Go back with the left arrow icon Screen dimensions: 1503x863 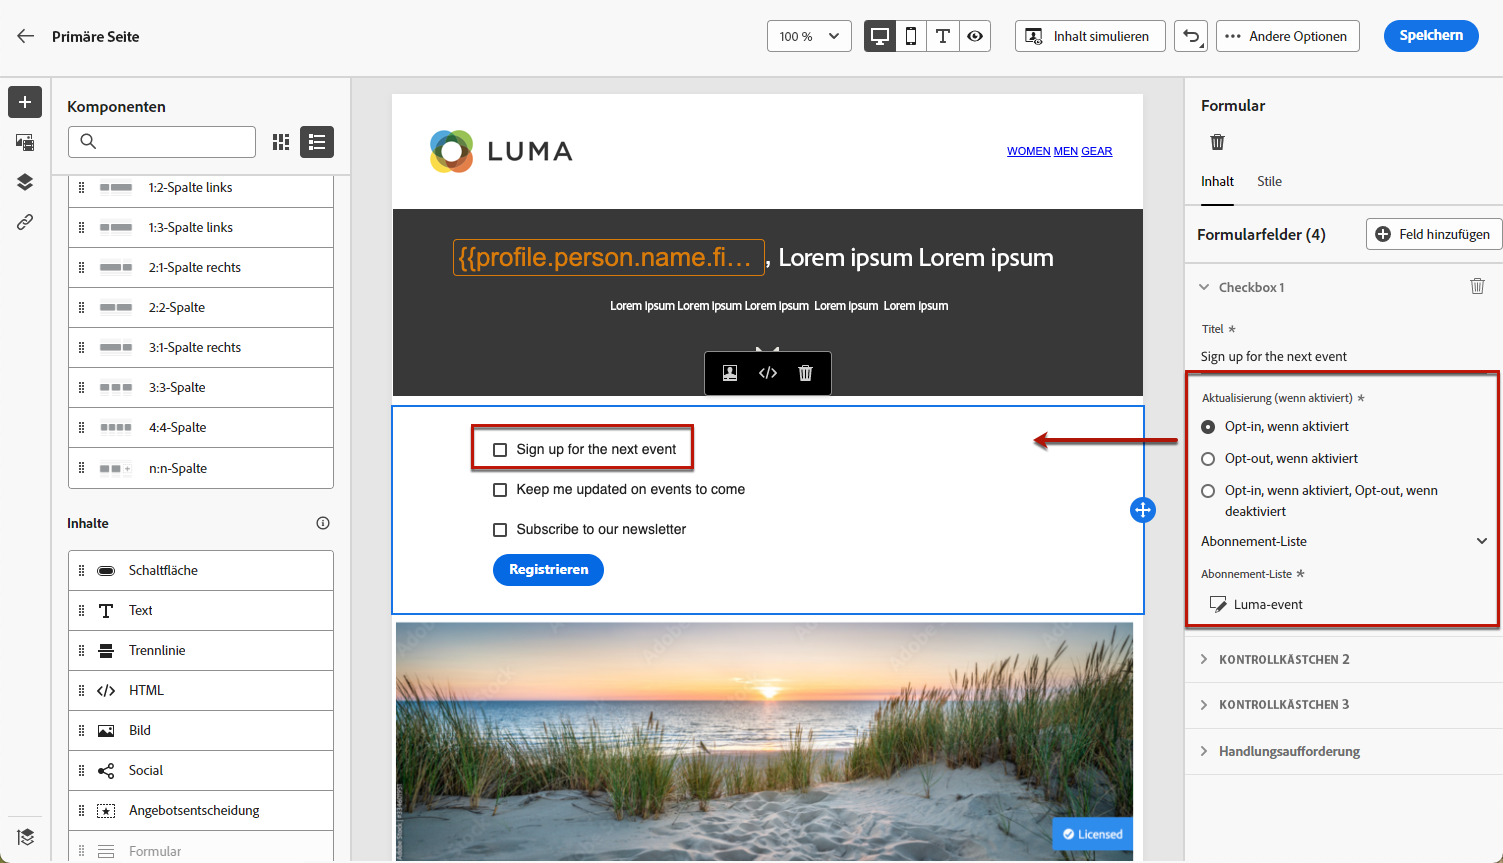click(x=26, y=36)
